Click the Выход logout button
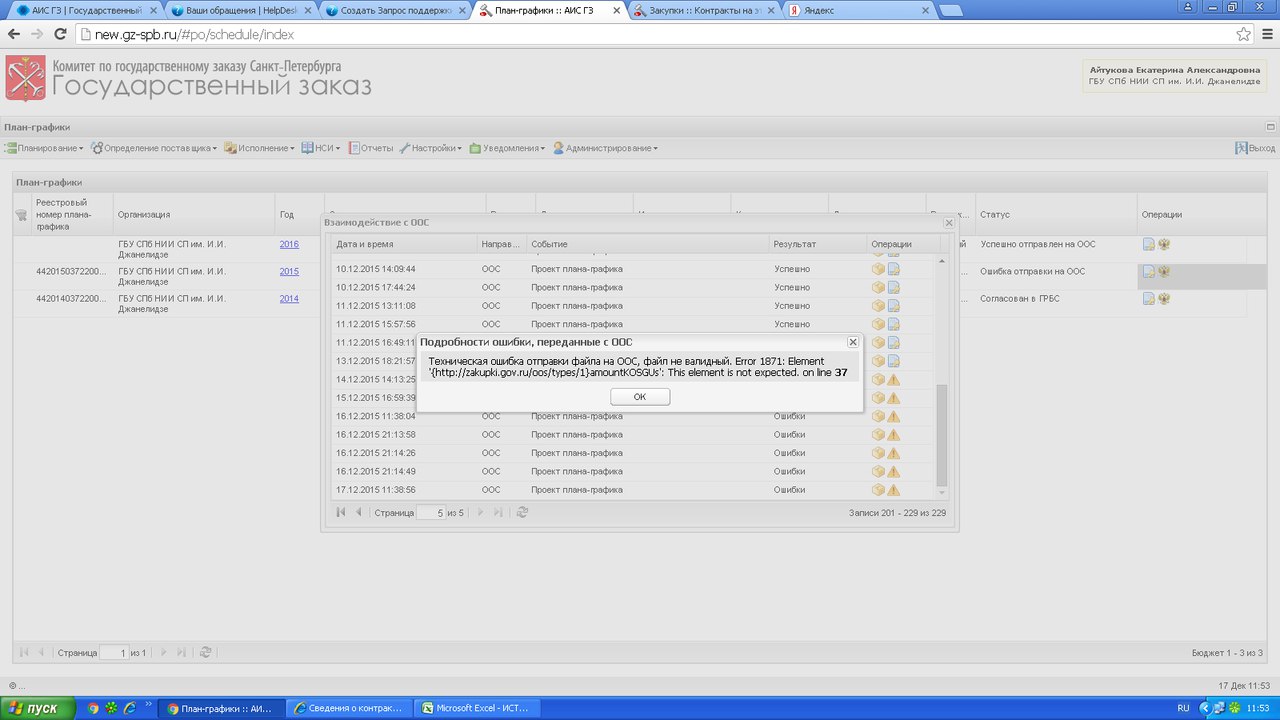The width and height of the screenshot is (1280, 720). [x=1255, y=148]
